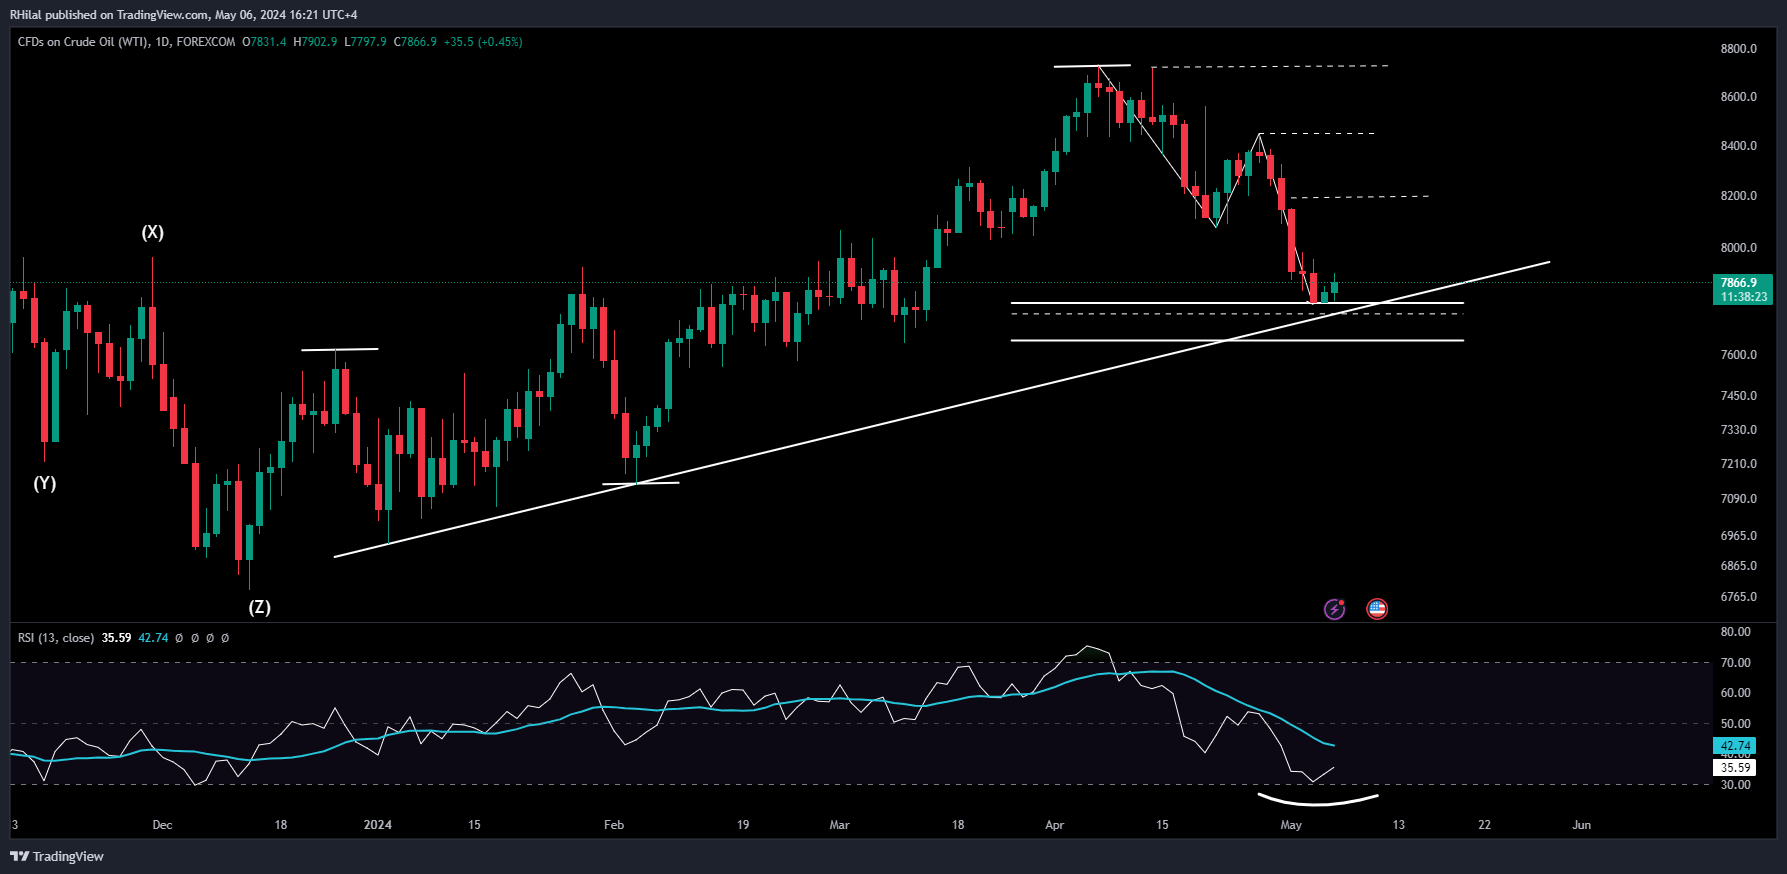Click the 13 date label on time axis

[x=1398, y=825]
